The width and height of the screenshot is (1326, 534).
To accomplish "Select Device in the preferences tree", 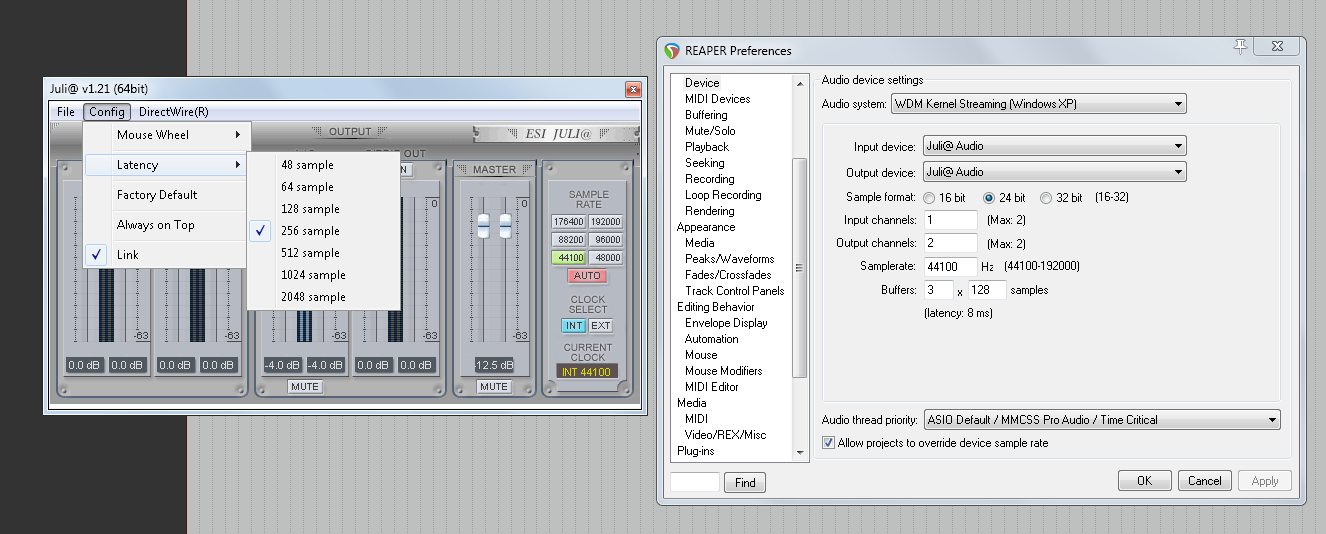I will tap(702, 83).
